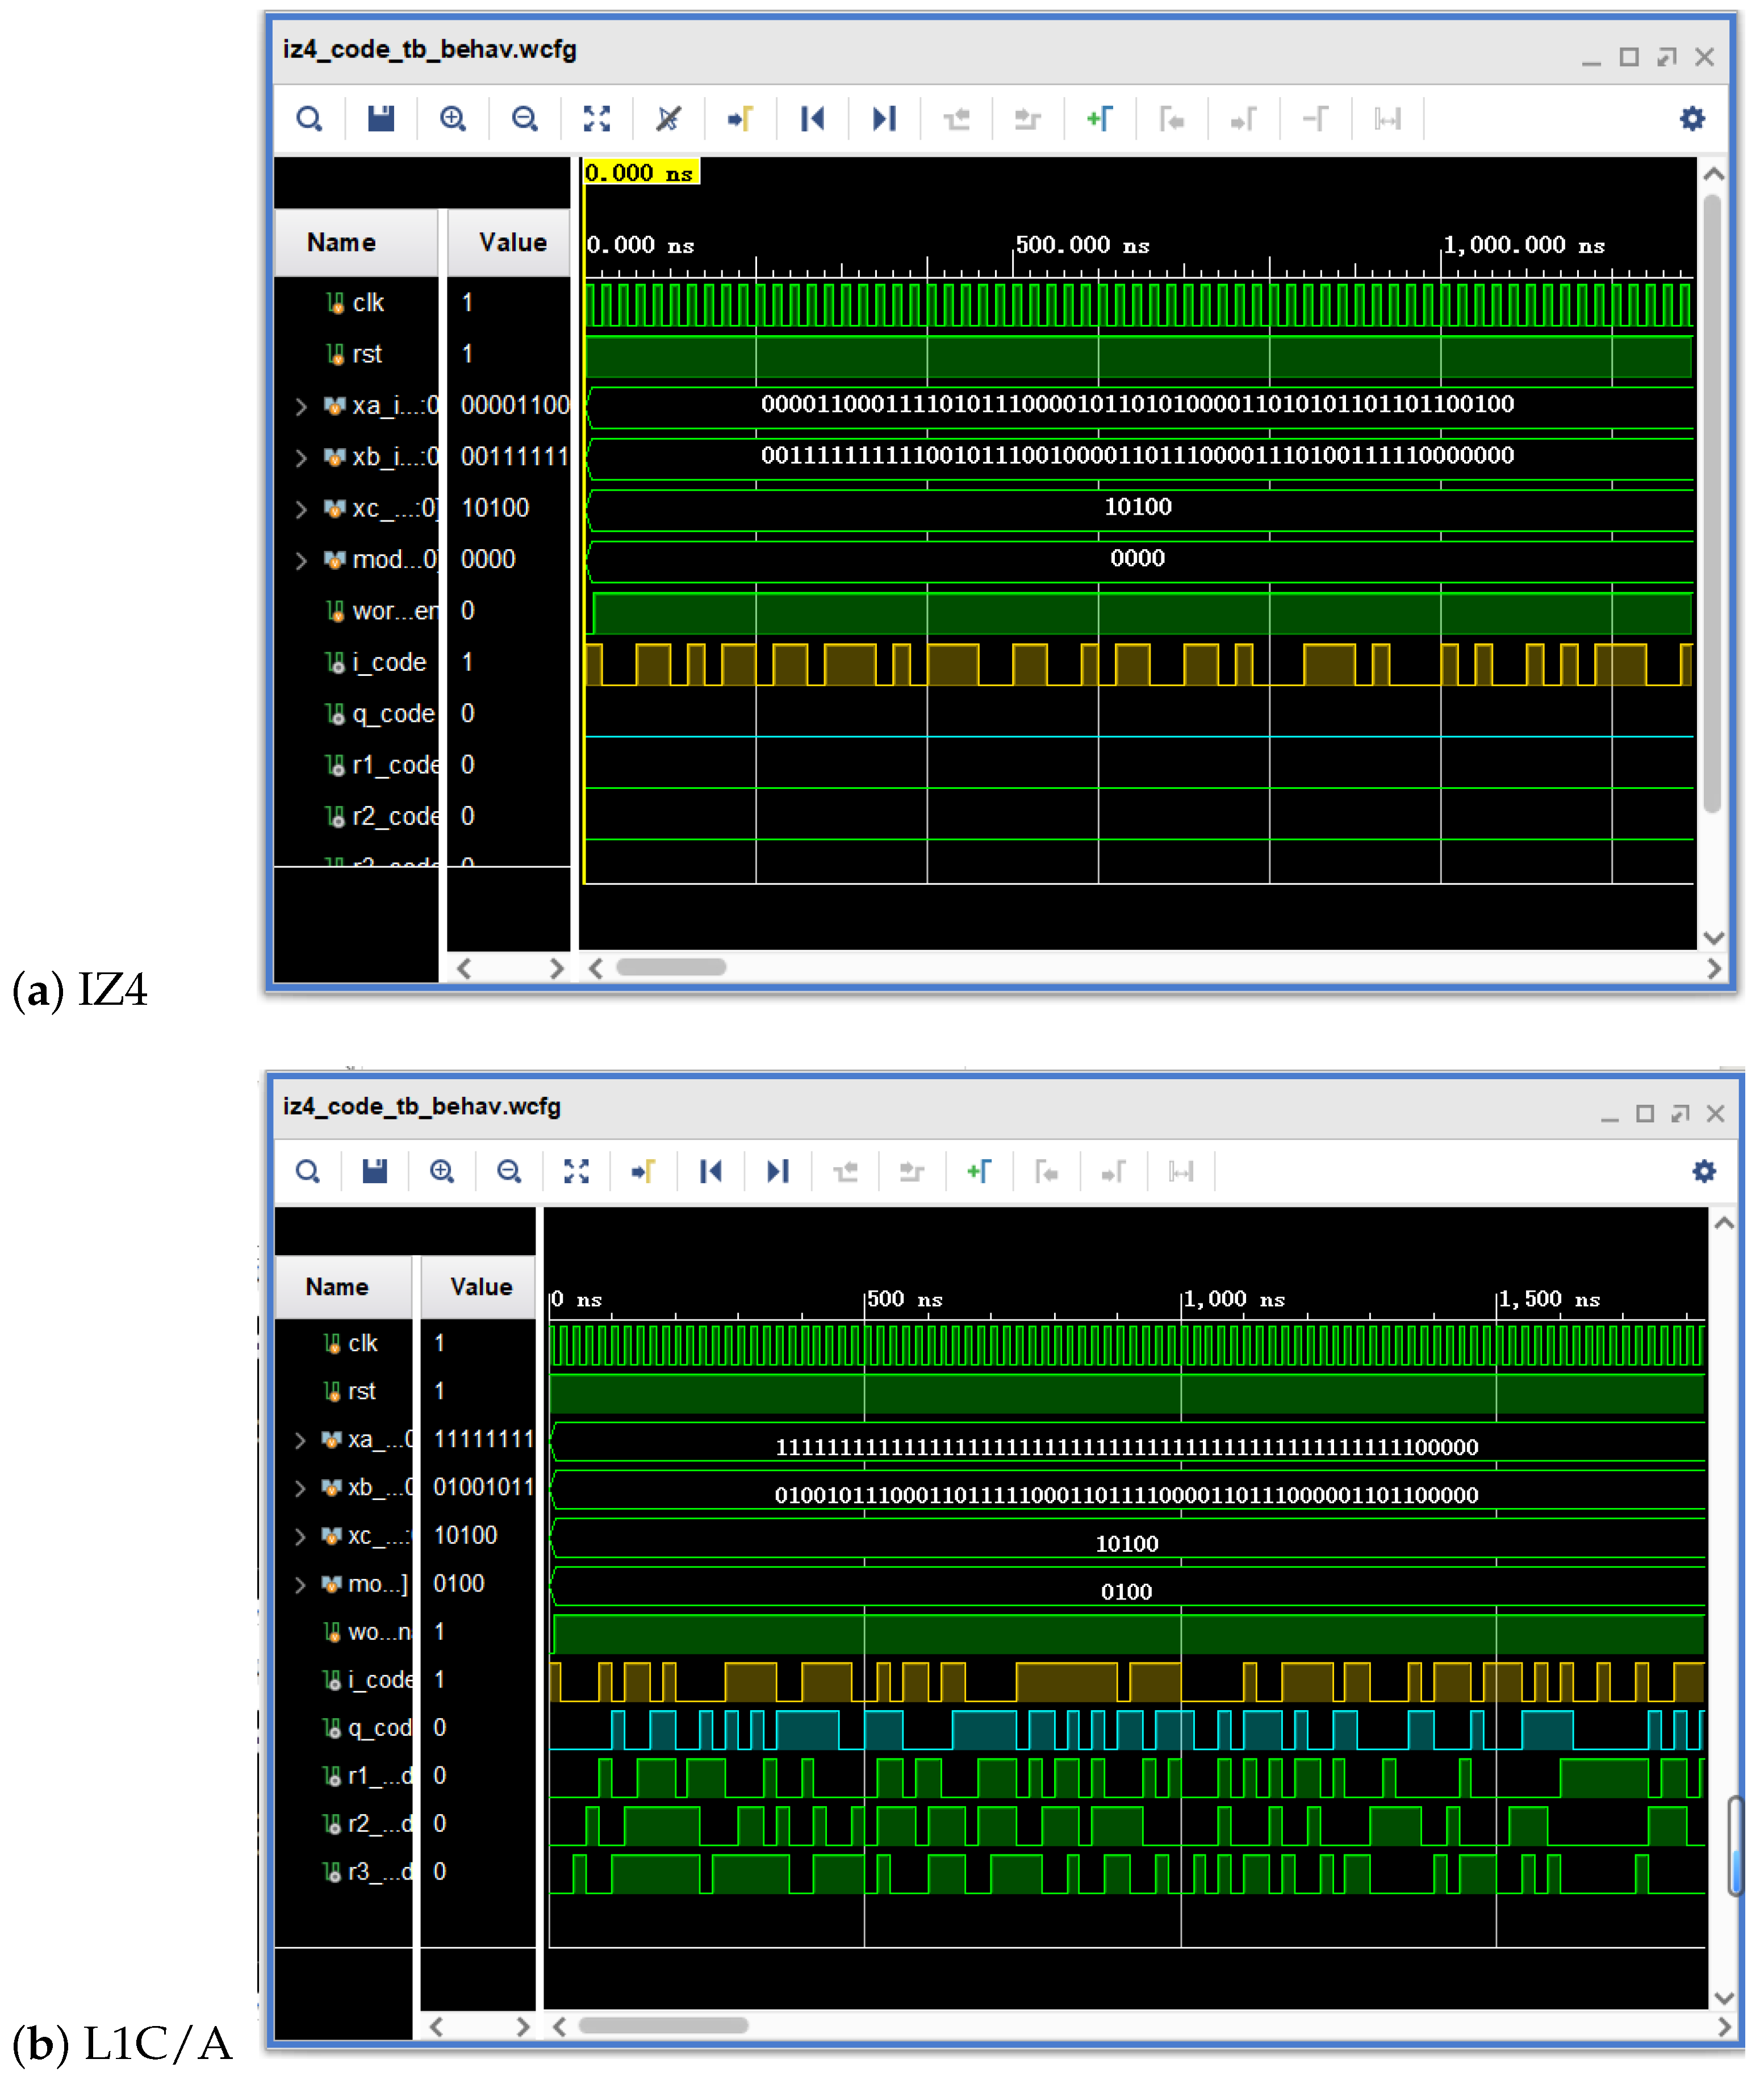Image resolution: width=1764 pixels, height=2080 pixels.
Task: Open settings gear in top waveform window
Action: click(1692, 119)
